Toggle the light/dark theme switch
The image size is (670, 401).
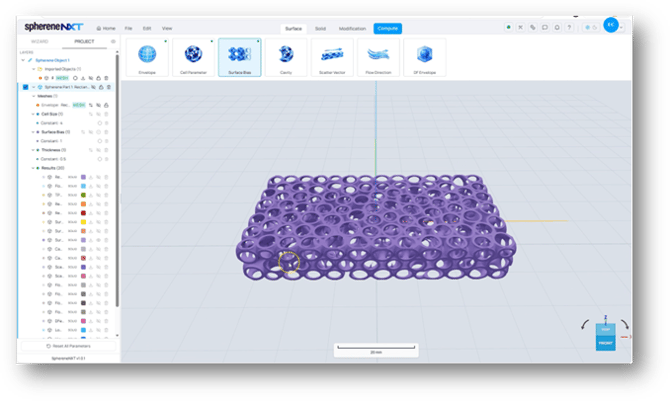[x=591, y=27]
